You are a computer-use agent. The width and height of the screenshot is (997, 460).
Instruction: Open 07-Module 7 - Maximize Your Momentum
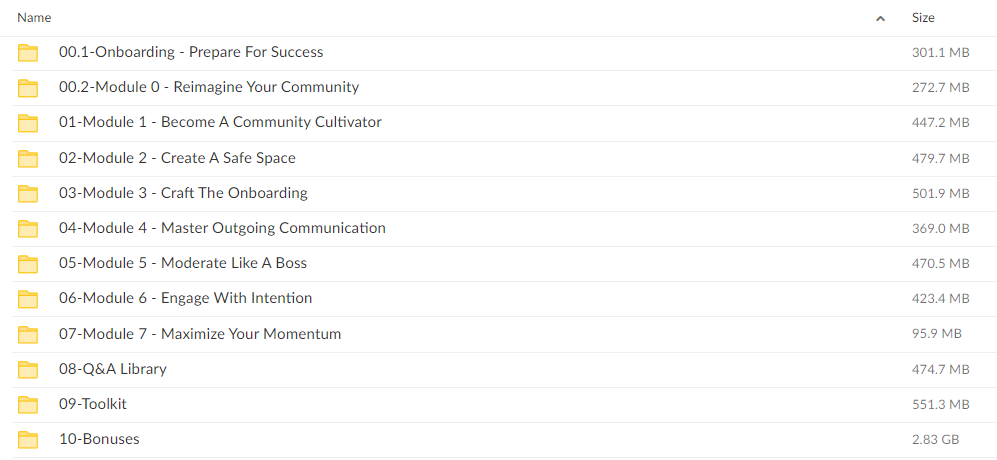200,333
